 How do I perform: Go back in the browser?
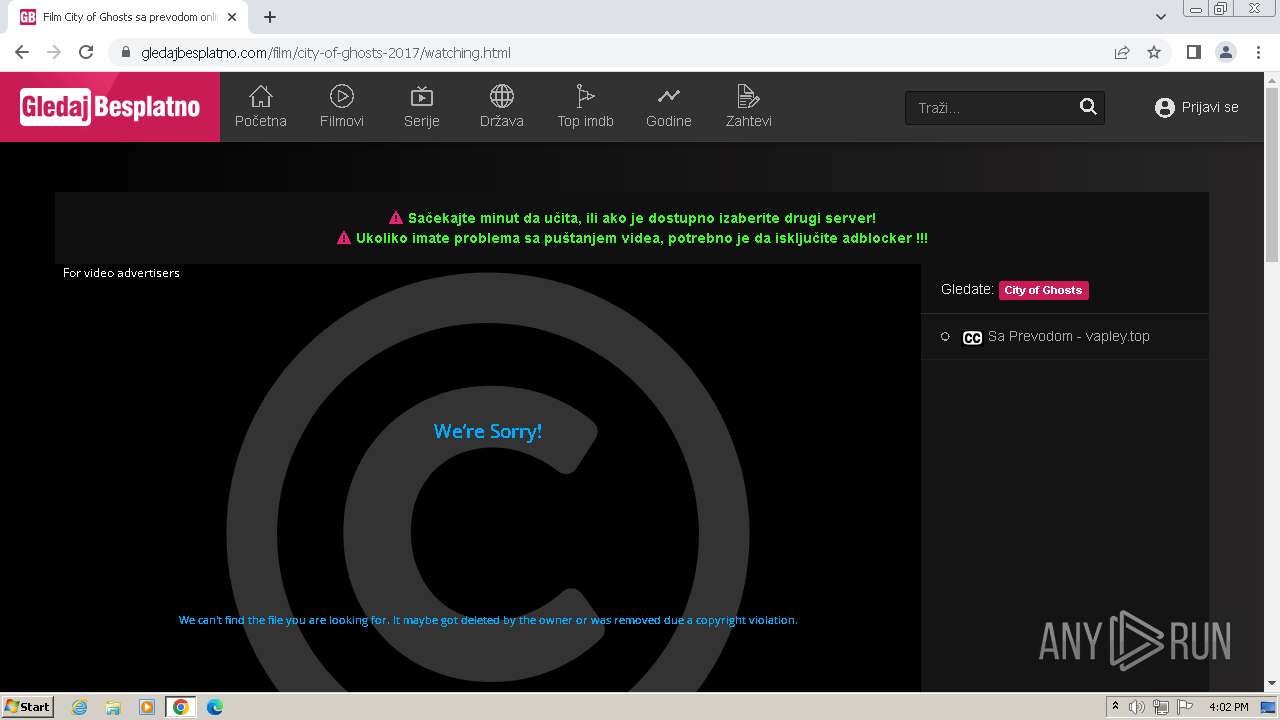(22, 53)
